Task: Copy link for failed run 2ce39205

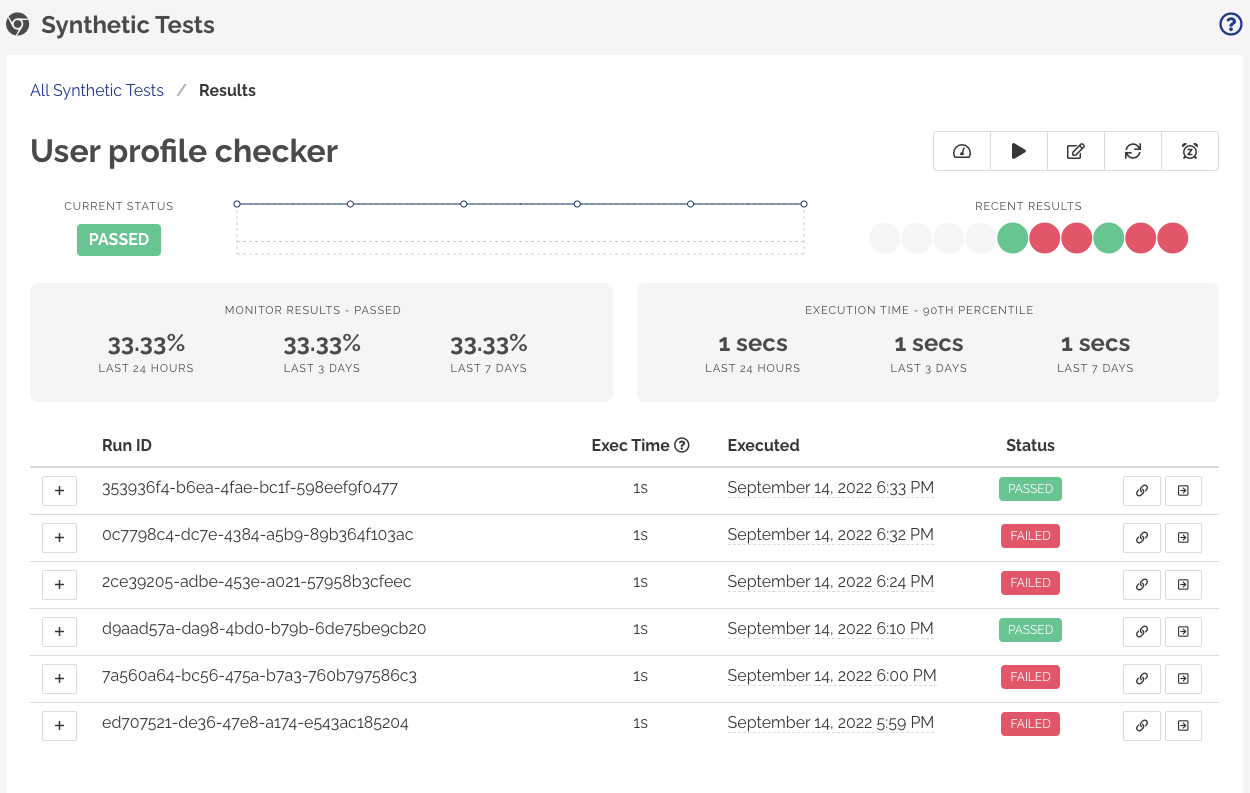Action: coord(1141,584)
